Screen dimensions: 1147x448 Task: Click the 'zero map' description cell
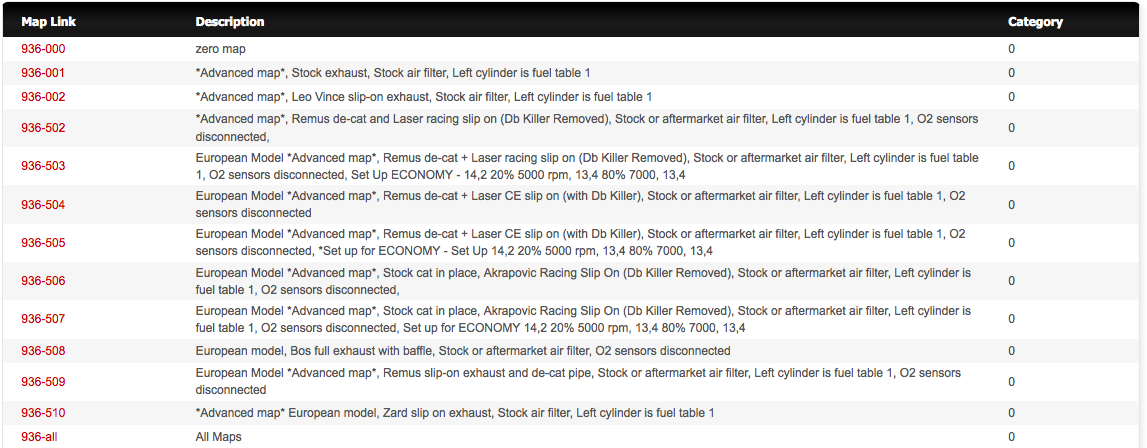point(220,49)
